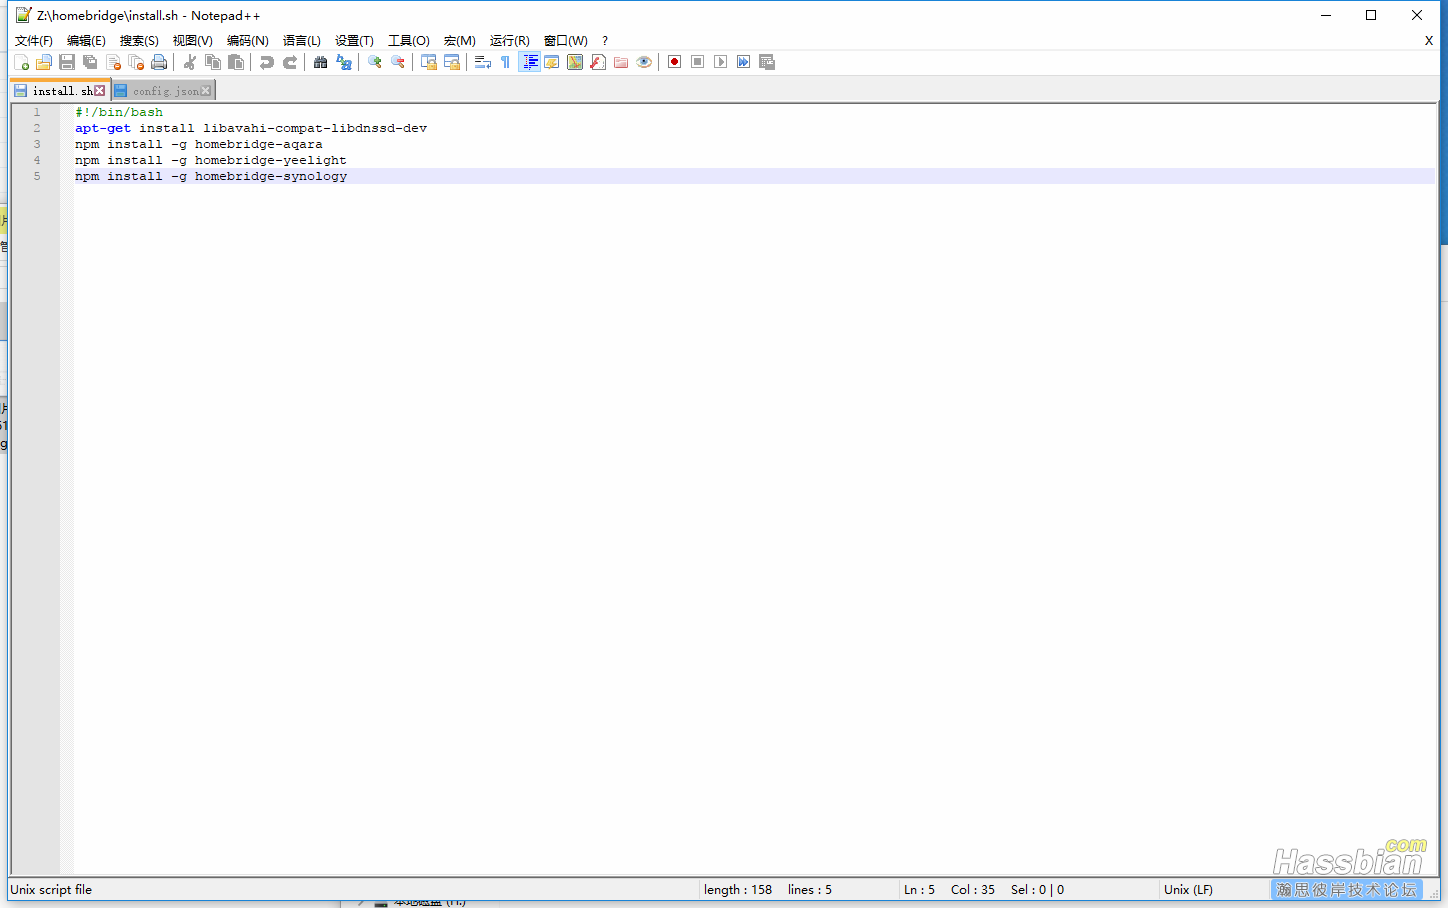Open the 工具(O) menu
The width and height of the screenshot is (1448, 908).
(x=409, y=41)
